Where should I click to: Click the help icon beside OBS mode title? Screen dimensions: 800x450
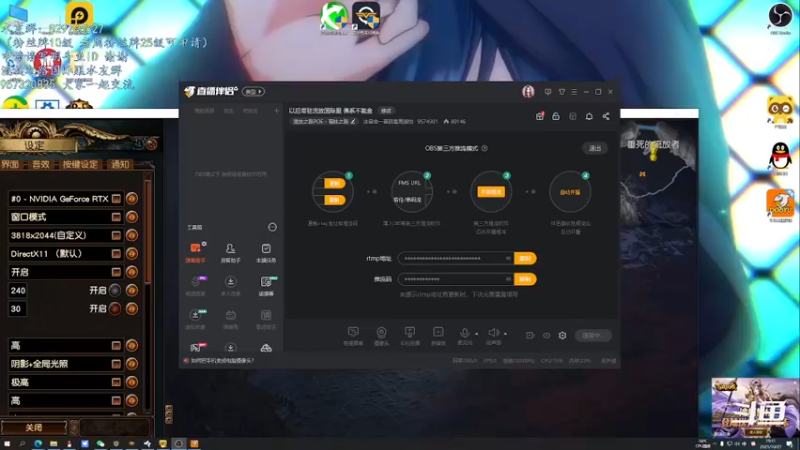click(485, 148)
